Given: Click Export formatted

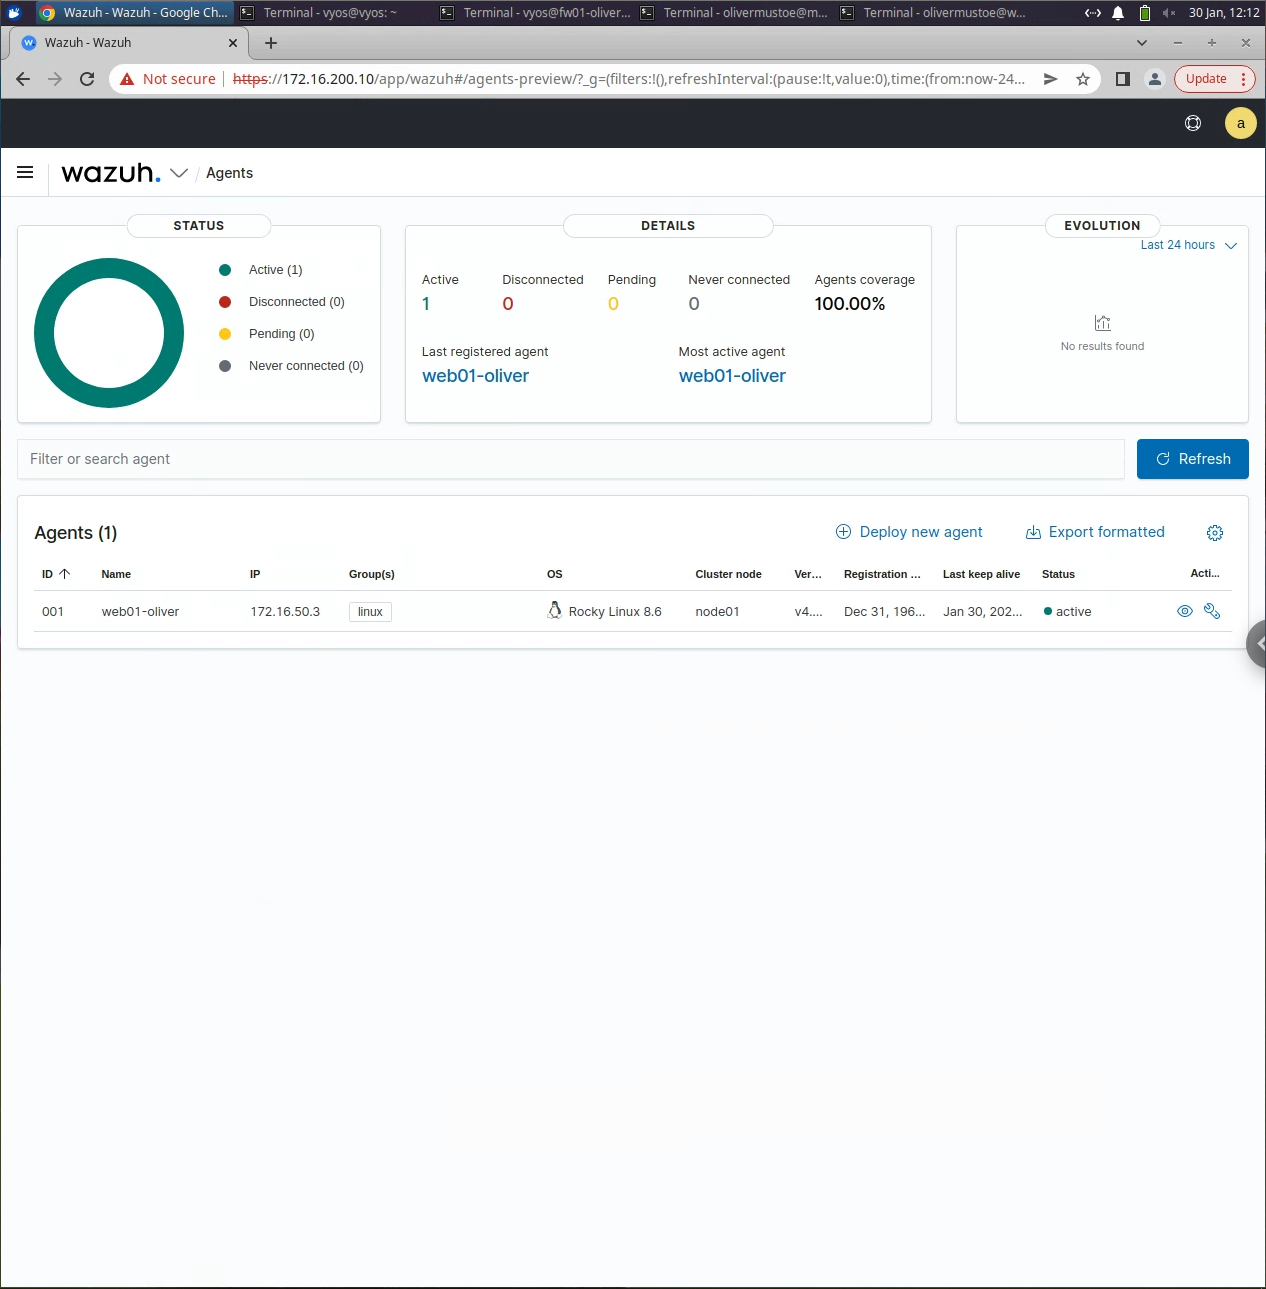Looking at the screenshot, I should click(x=1095, y=532).
